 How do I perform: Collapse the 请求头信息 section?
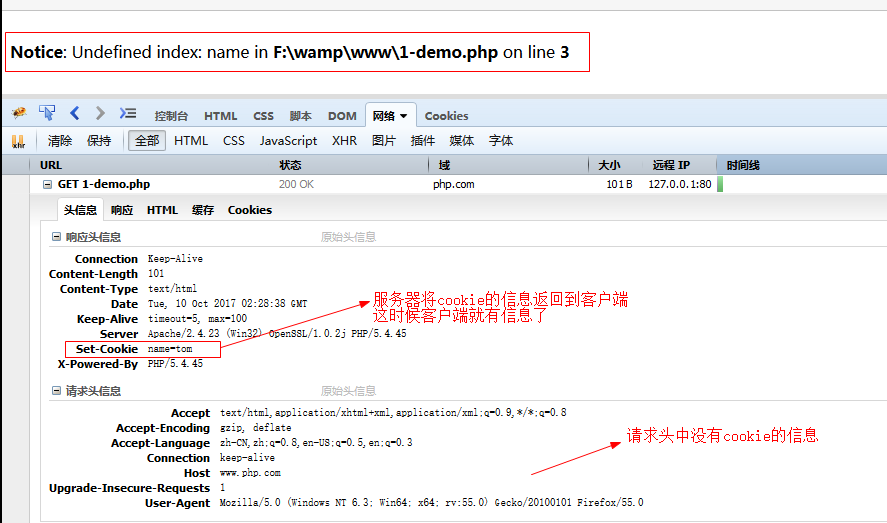pyautogui.click(x=56, y=391)
